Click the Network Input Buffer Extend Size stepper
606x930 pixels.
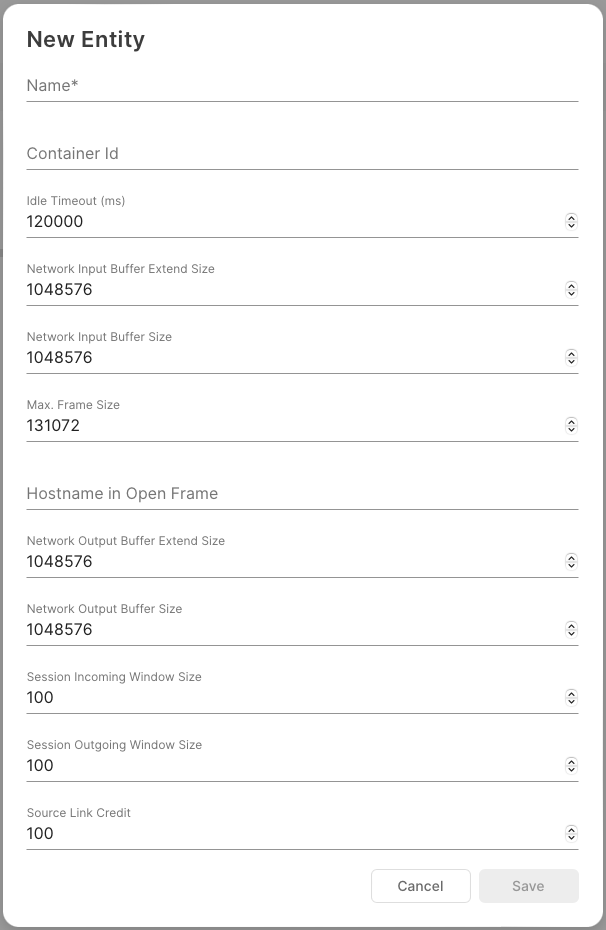pyautogui.click(x=571, y=290)
